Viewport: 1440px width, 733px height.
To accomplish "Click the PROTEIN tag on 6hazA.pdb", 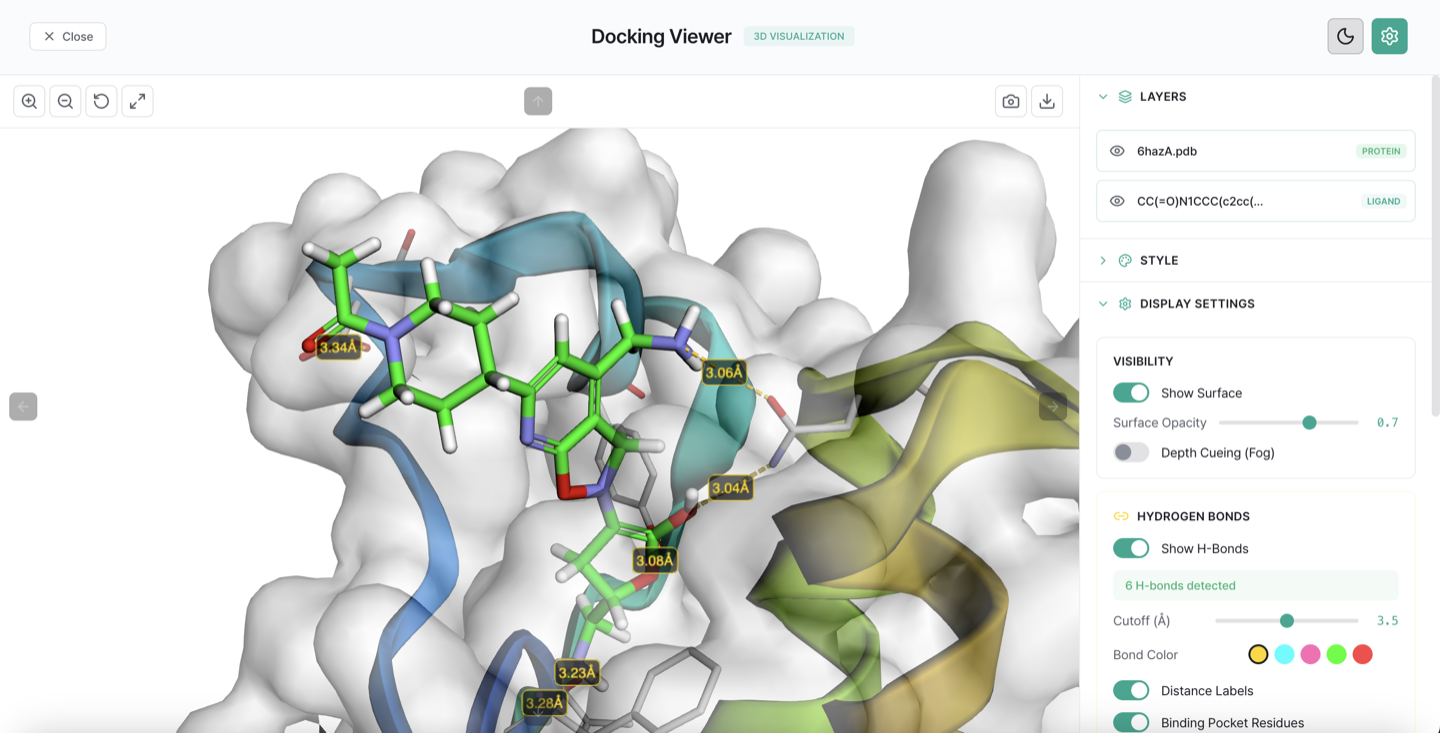I will [1381, 151].
